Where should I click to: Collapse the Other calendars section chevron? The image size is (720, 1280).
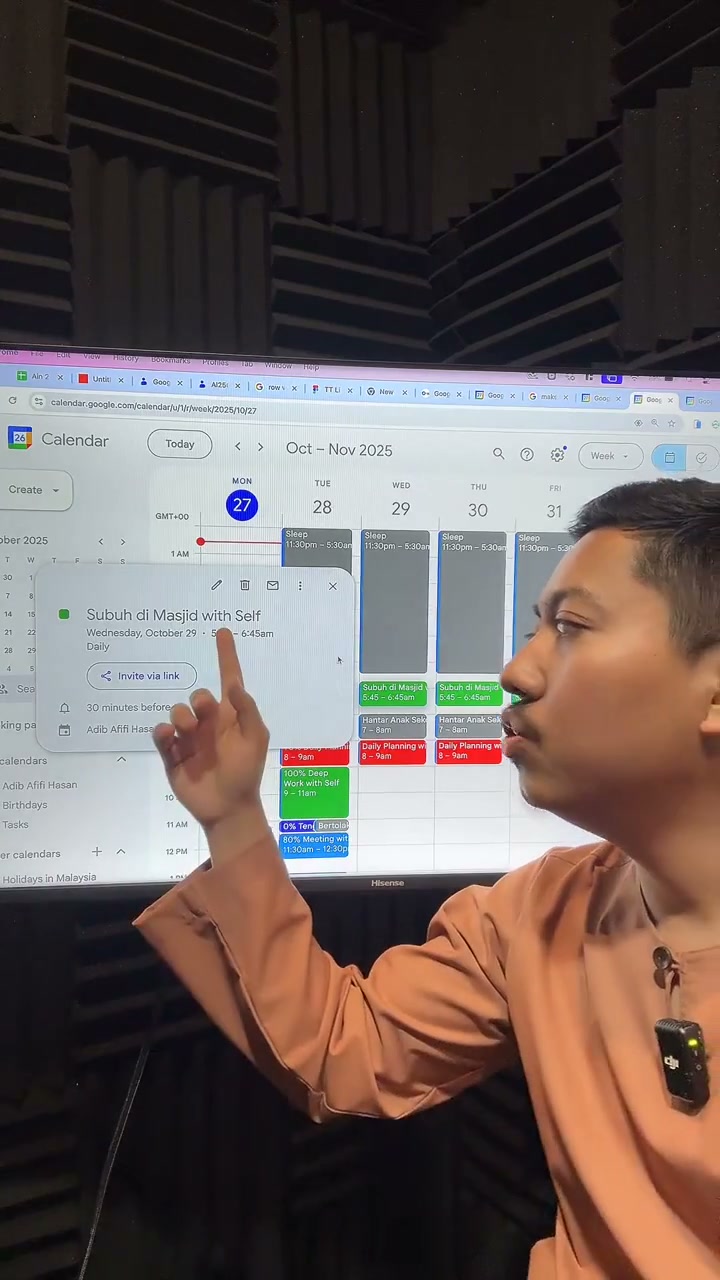(121, 852)
